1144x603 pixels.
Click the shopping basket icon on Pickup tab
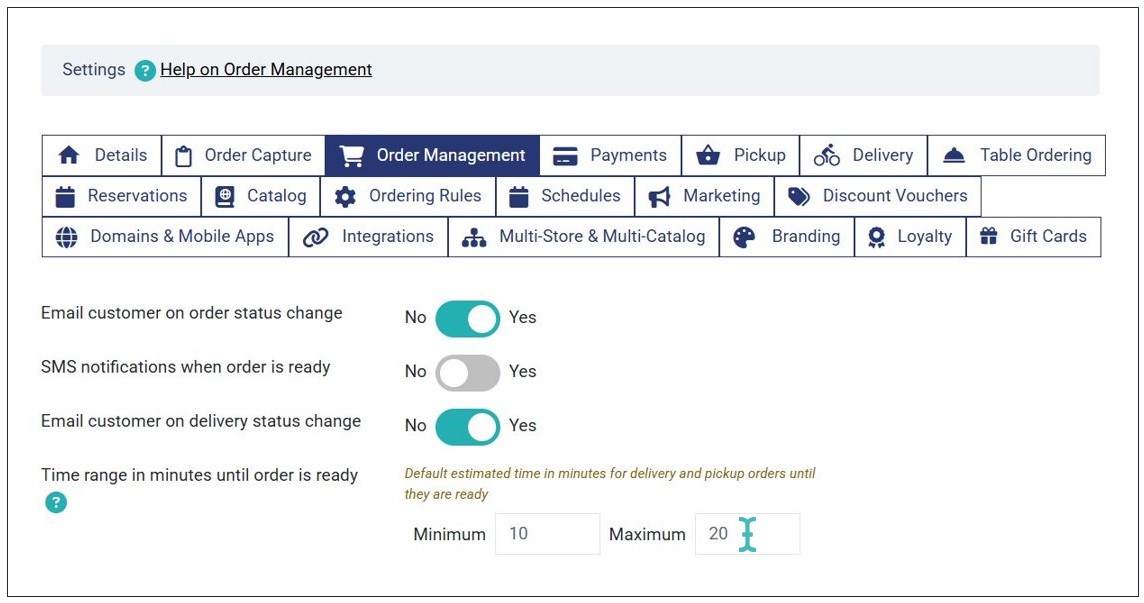[x=708, y=156]
